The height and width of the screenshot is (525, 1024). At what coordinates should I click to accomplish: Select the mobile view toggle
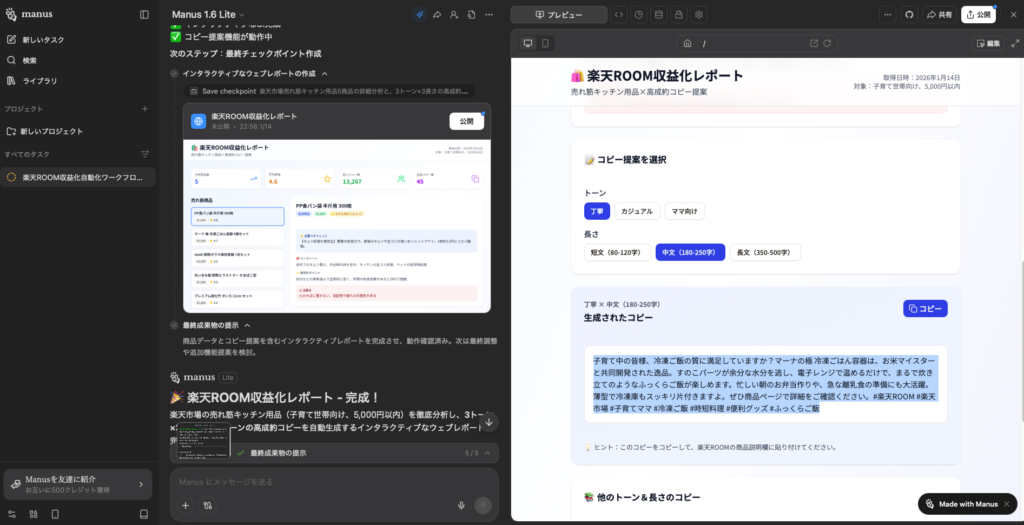[x=545, y=43]
